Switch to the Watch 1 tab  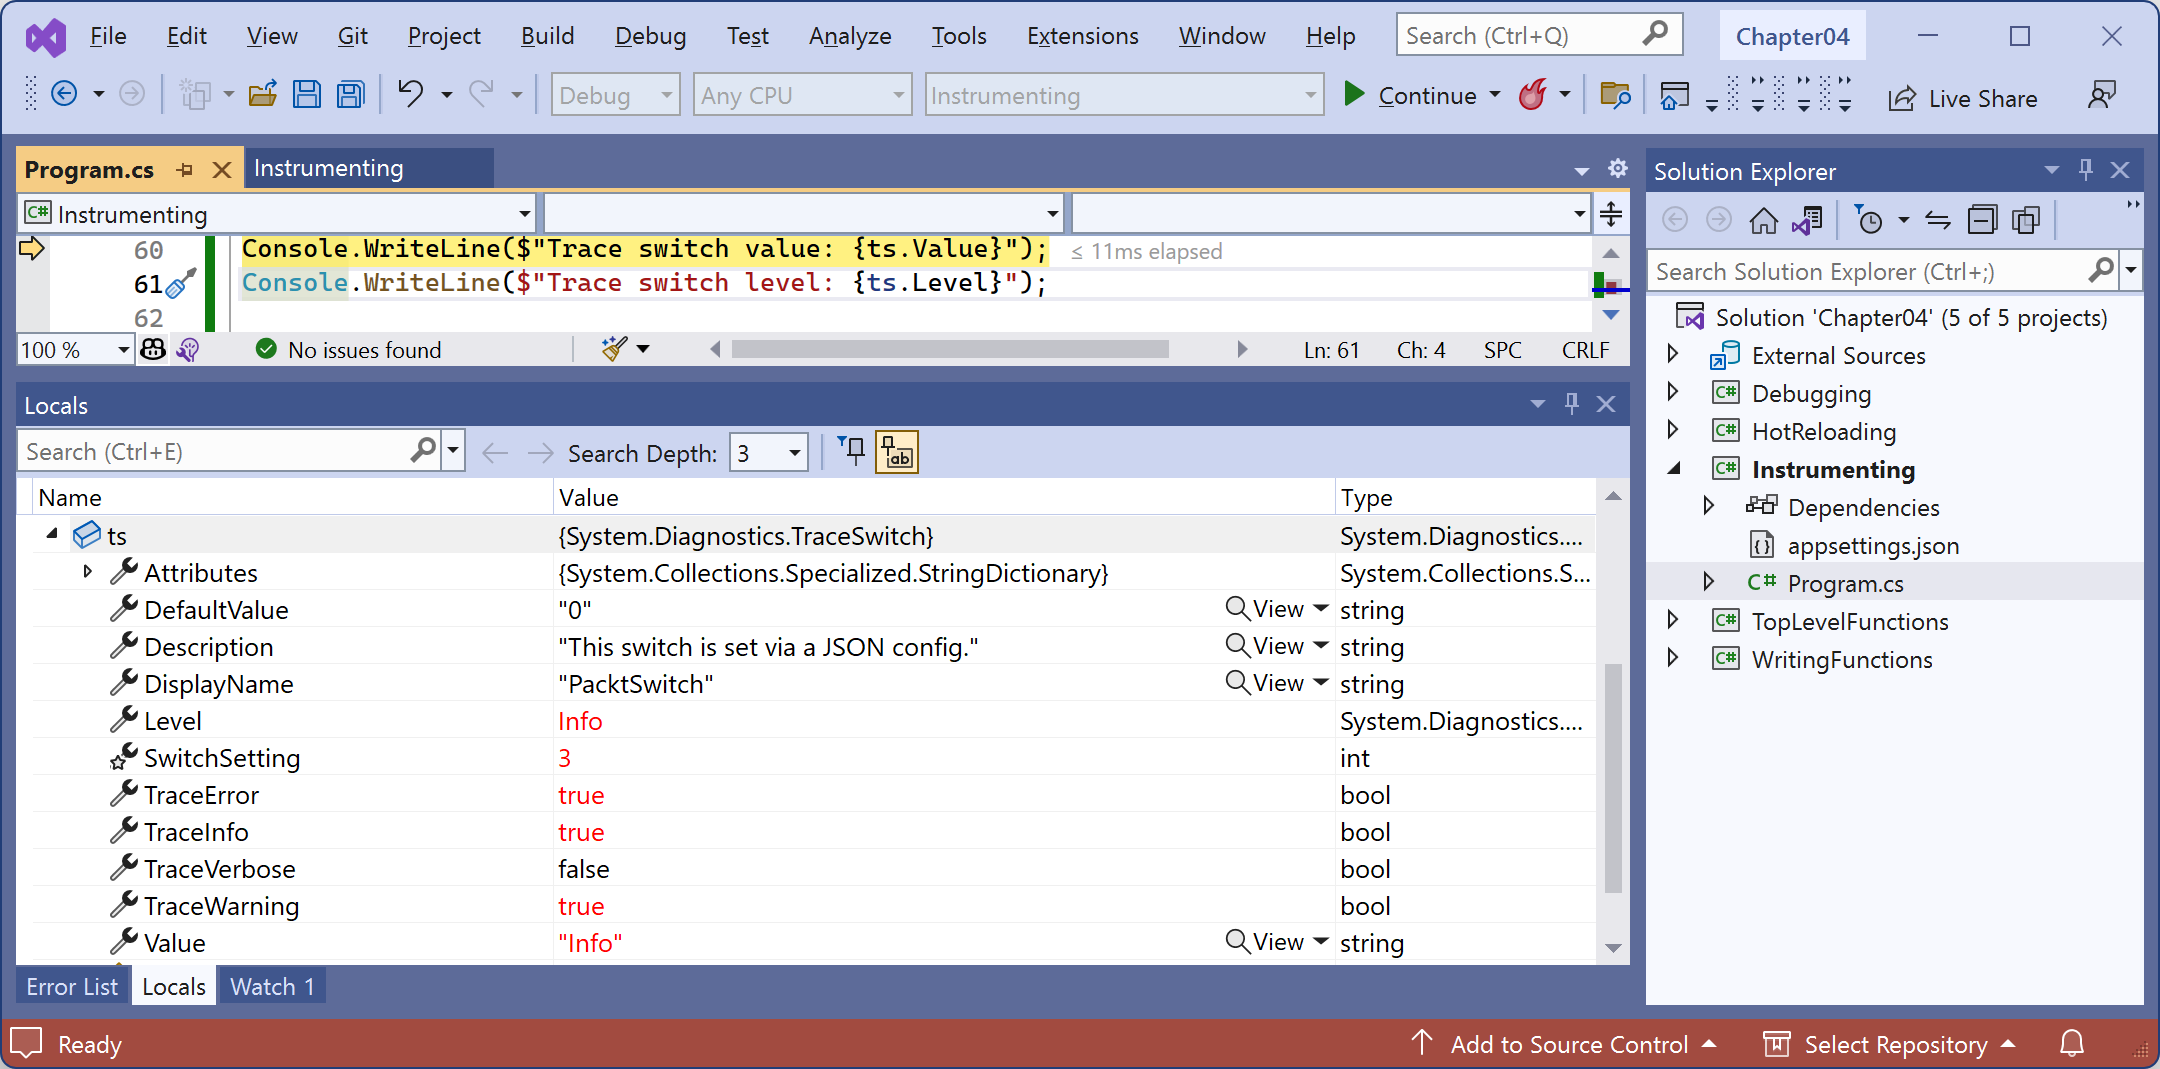[272, 987]
